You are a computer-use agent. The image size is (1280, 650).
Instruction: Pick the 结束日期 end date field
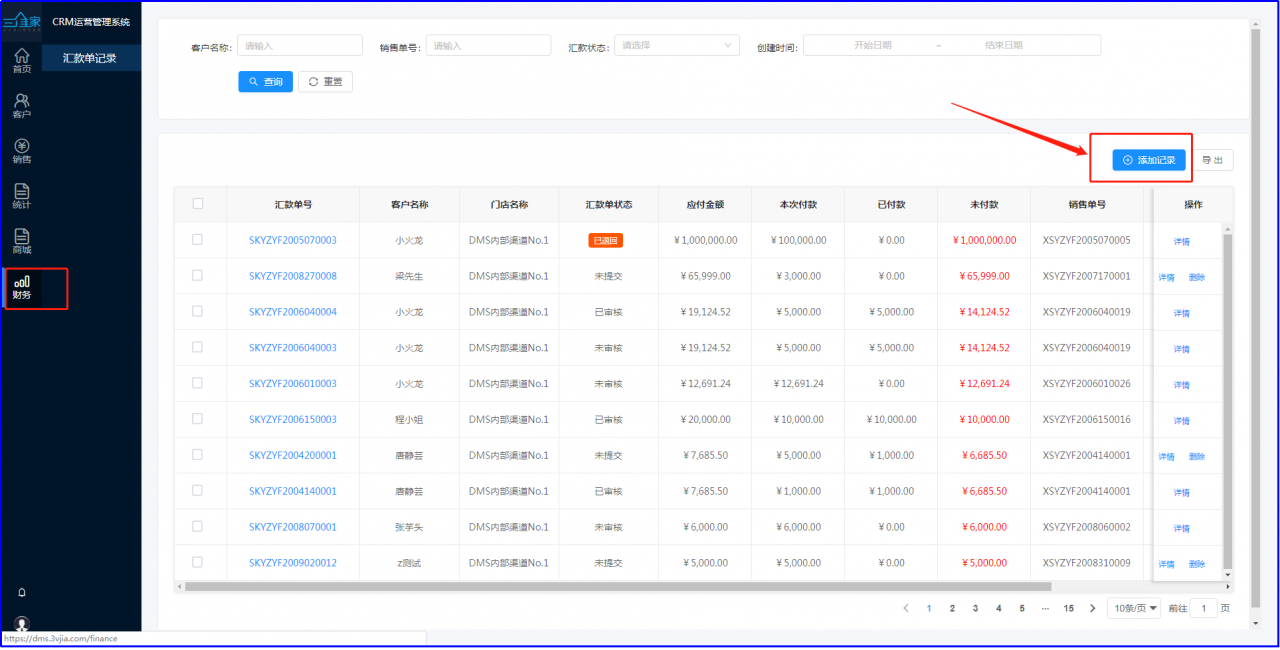coord(1004,45)
